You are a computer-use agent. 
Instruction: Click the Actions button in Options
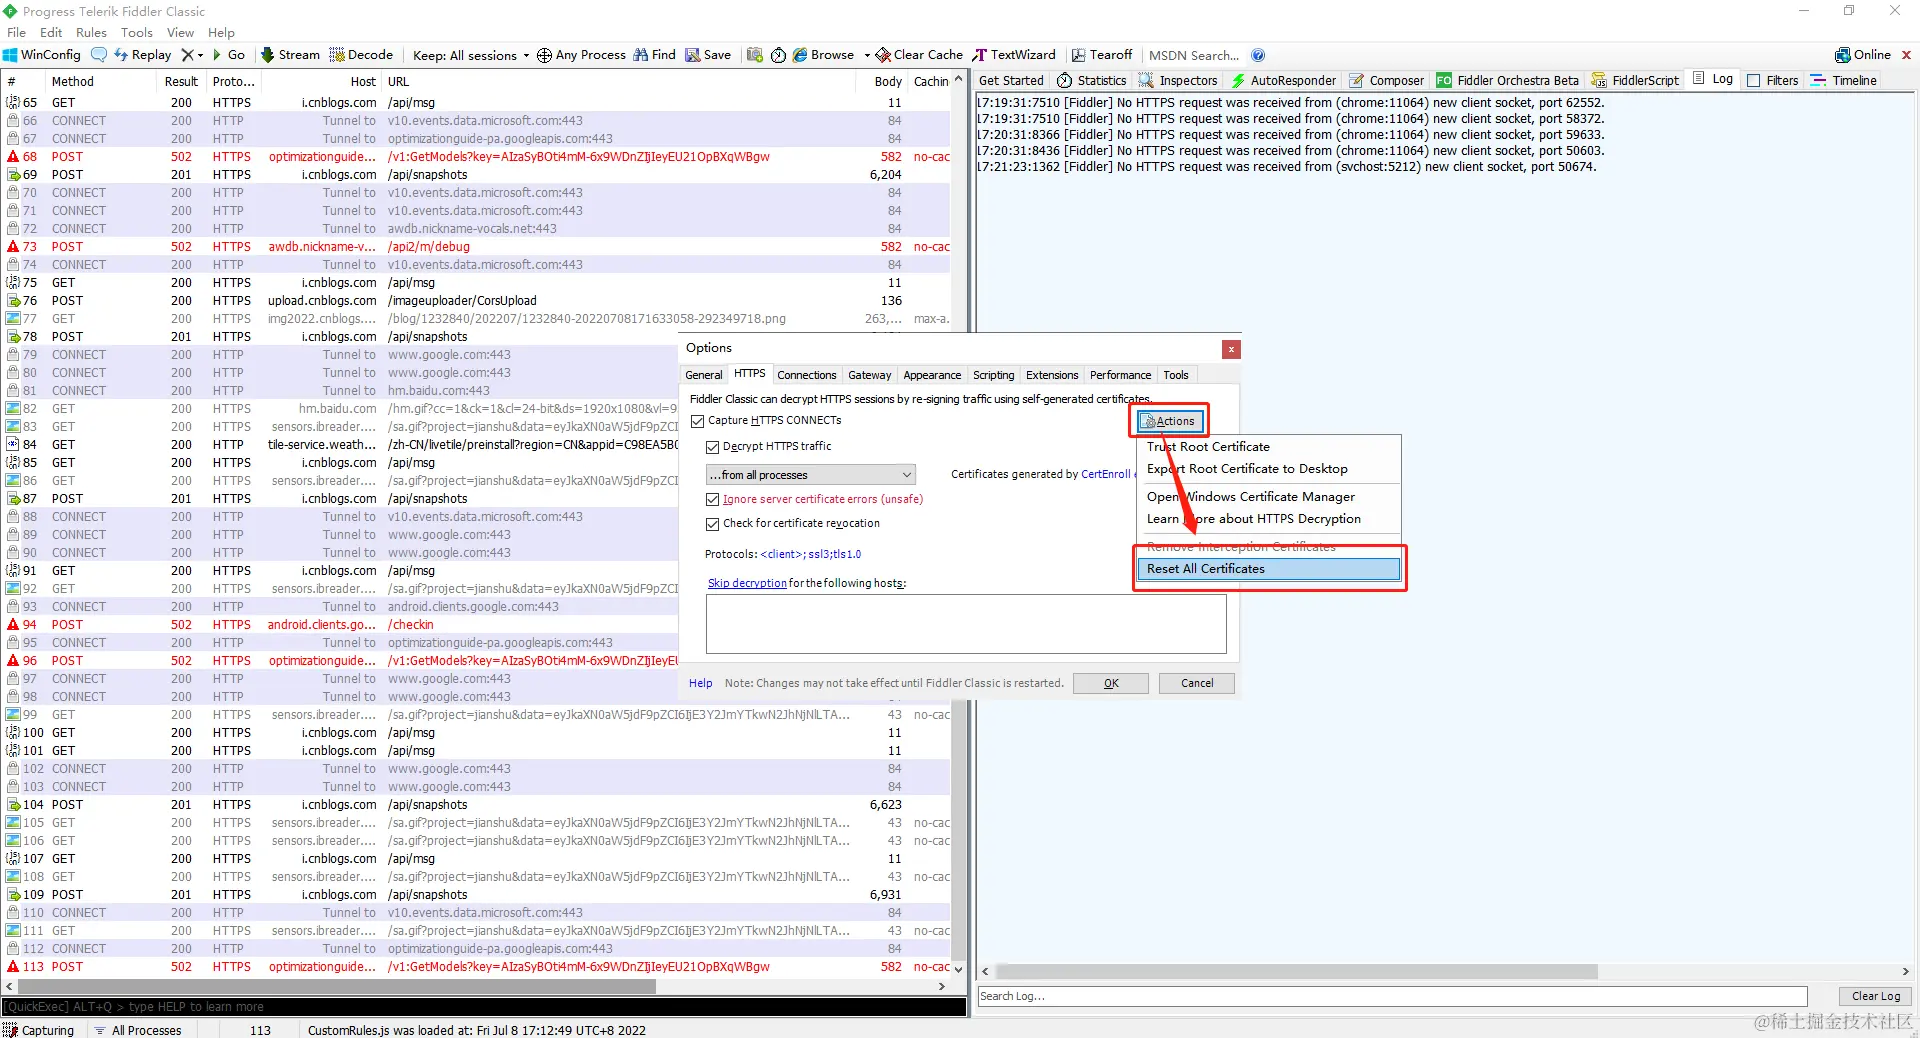1169,421
